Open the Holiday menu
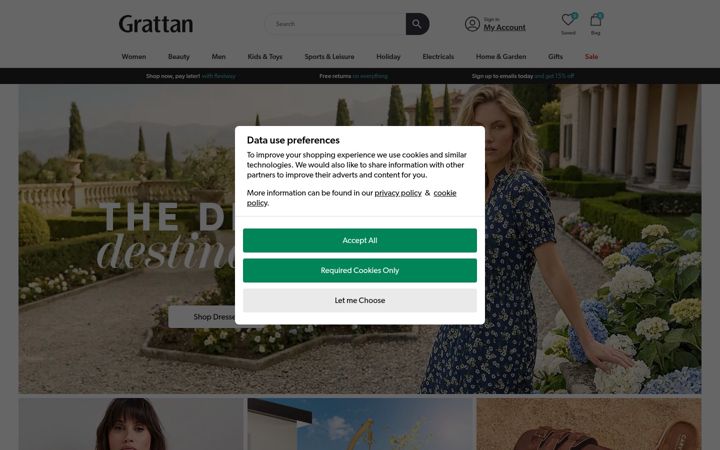This screenshot has height=450, width=720. click(x=388, y=56)
